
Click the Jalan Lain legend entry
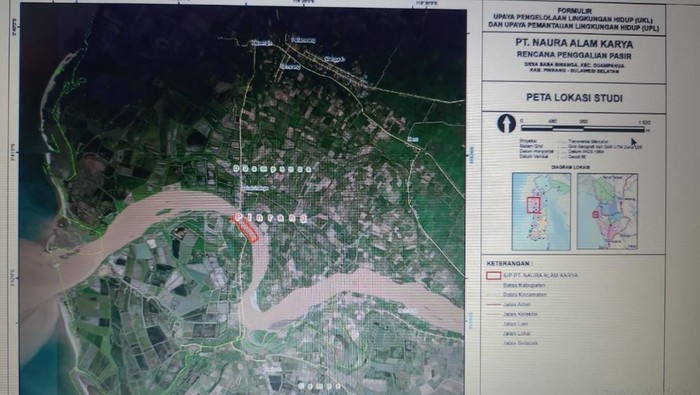pyautogui.click(x=516, y=324)
